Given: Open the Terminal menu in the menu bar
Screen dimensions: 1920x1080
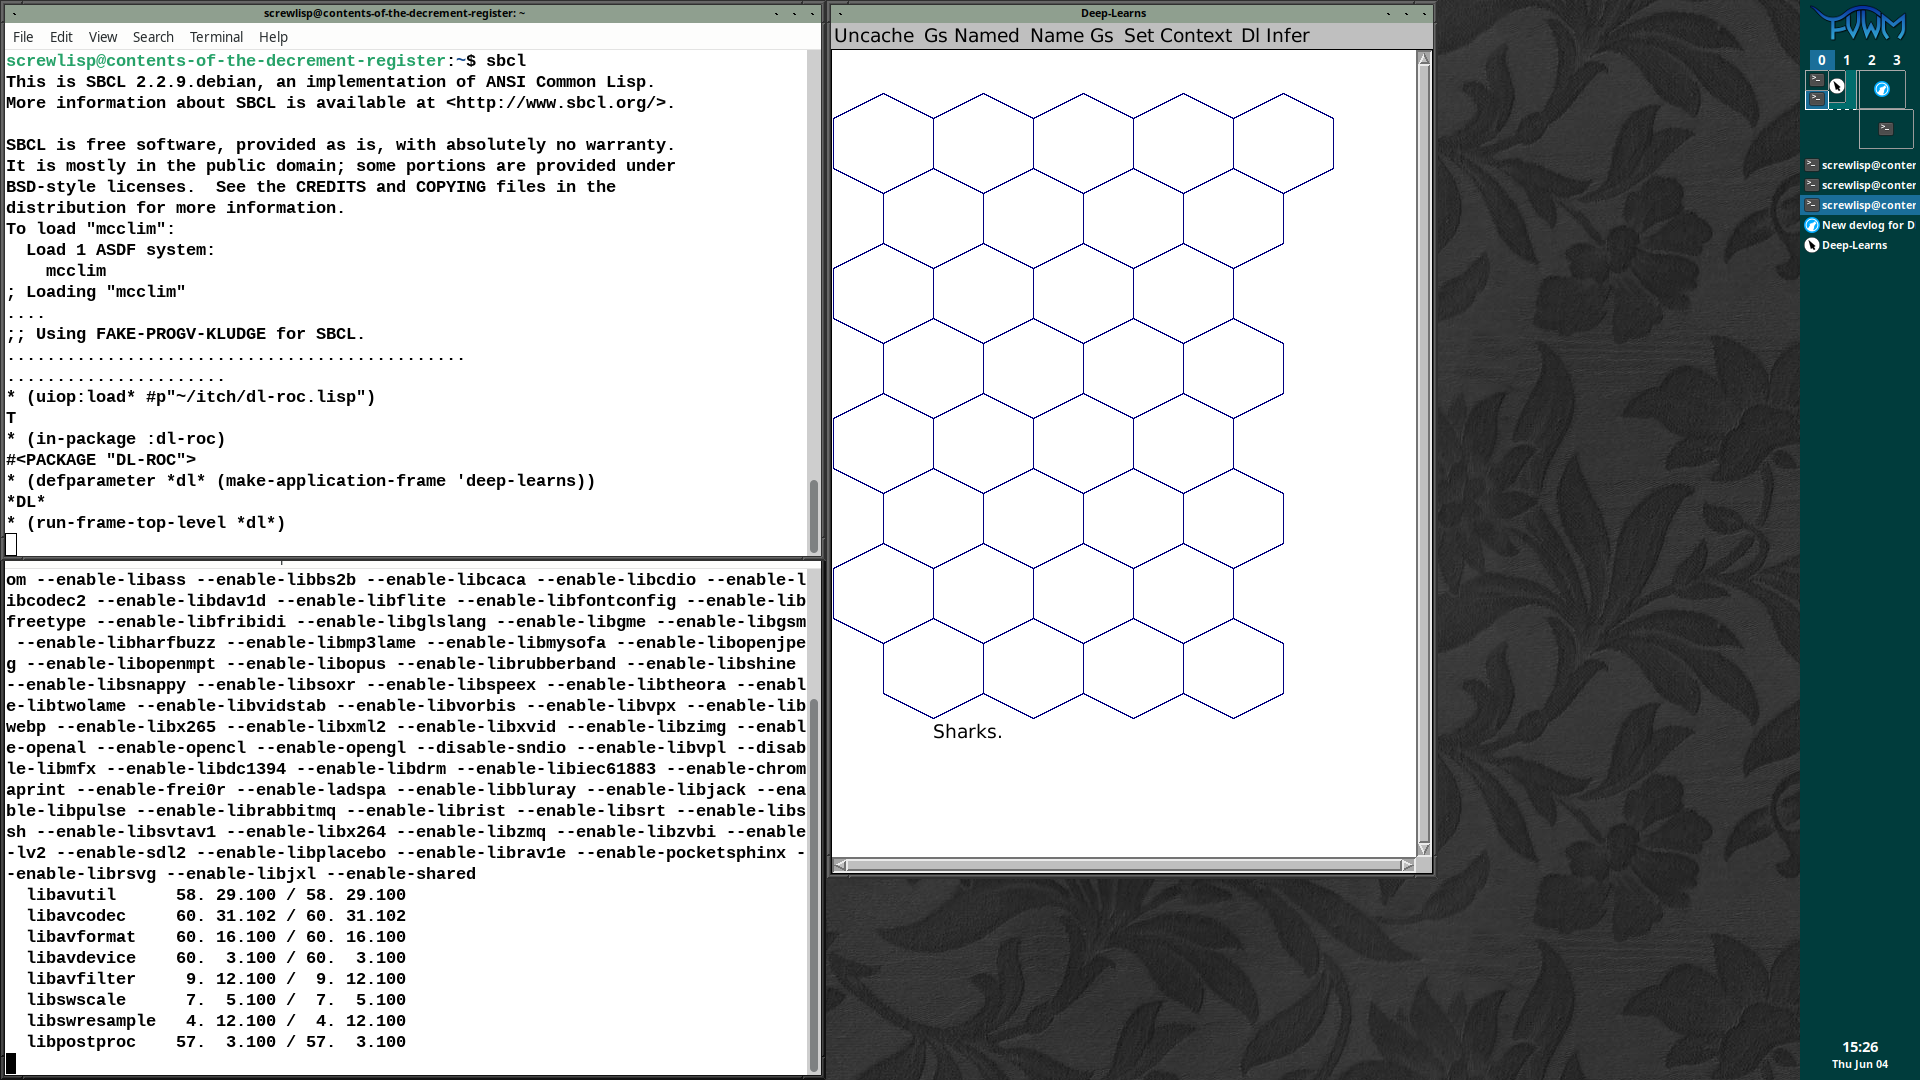Looking at the screenshot, I should pyautogui.click(x=216, y=37).
